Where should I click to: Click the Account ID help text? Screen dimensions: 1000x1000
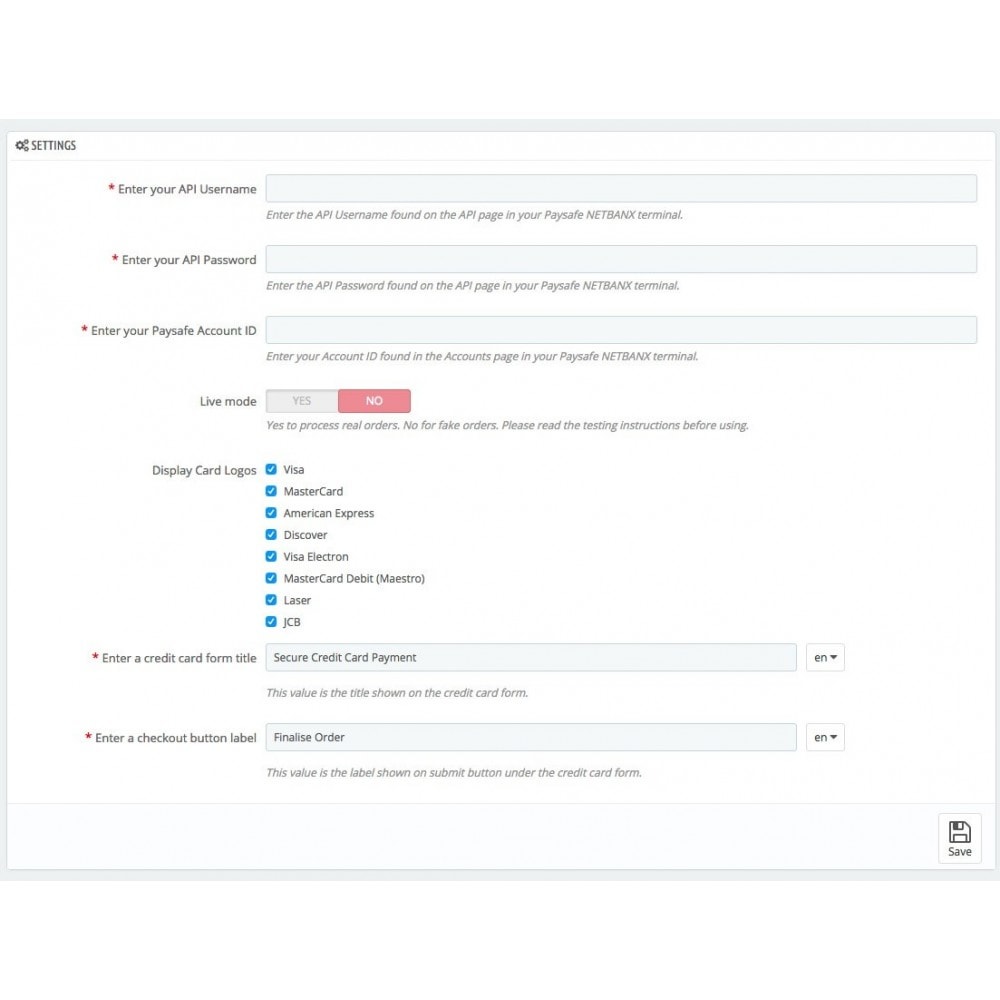click(x=482, y=357)
